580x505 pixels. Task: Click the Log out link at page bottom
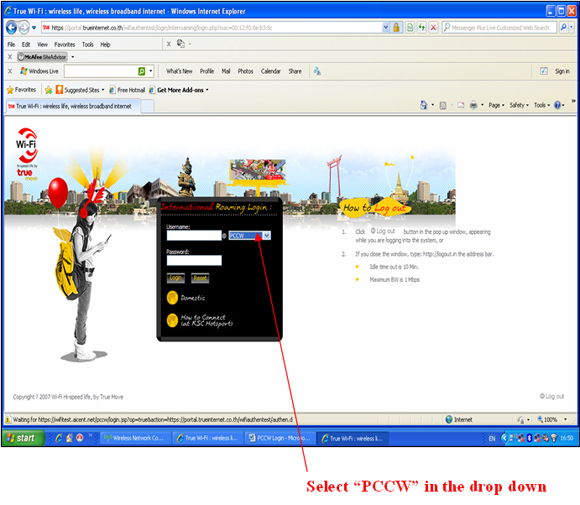coord(552,396)
